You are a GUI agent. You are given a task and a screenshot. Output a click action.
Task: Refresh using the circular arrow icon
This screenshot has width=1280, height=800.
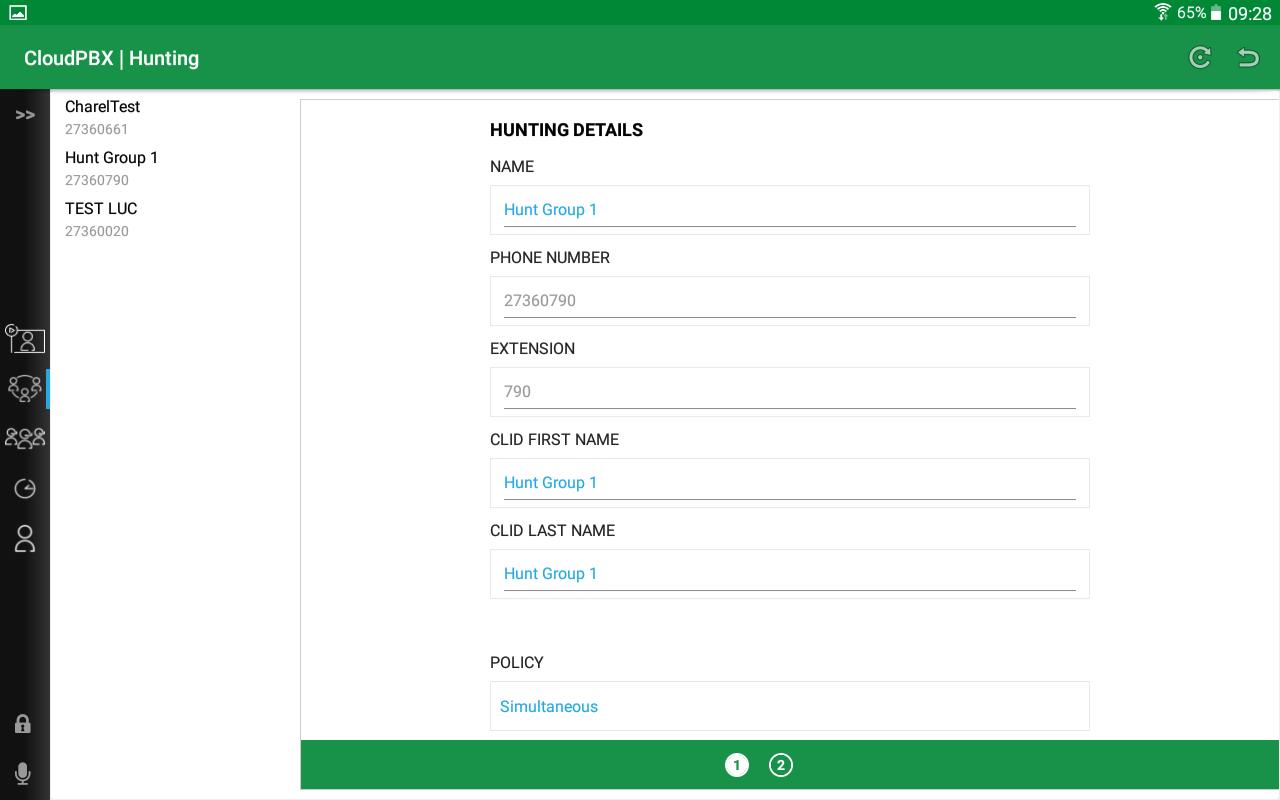pos(1200,57)
